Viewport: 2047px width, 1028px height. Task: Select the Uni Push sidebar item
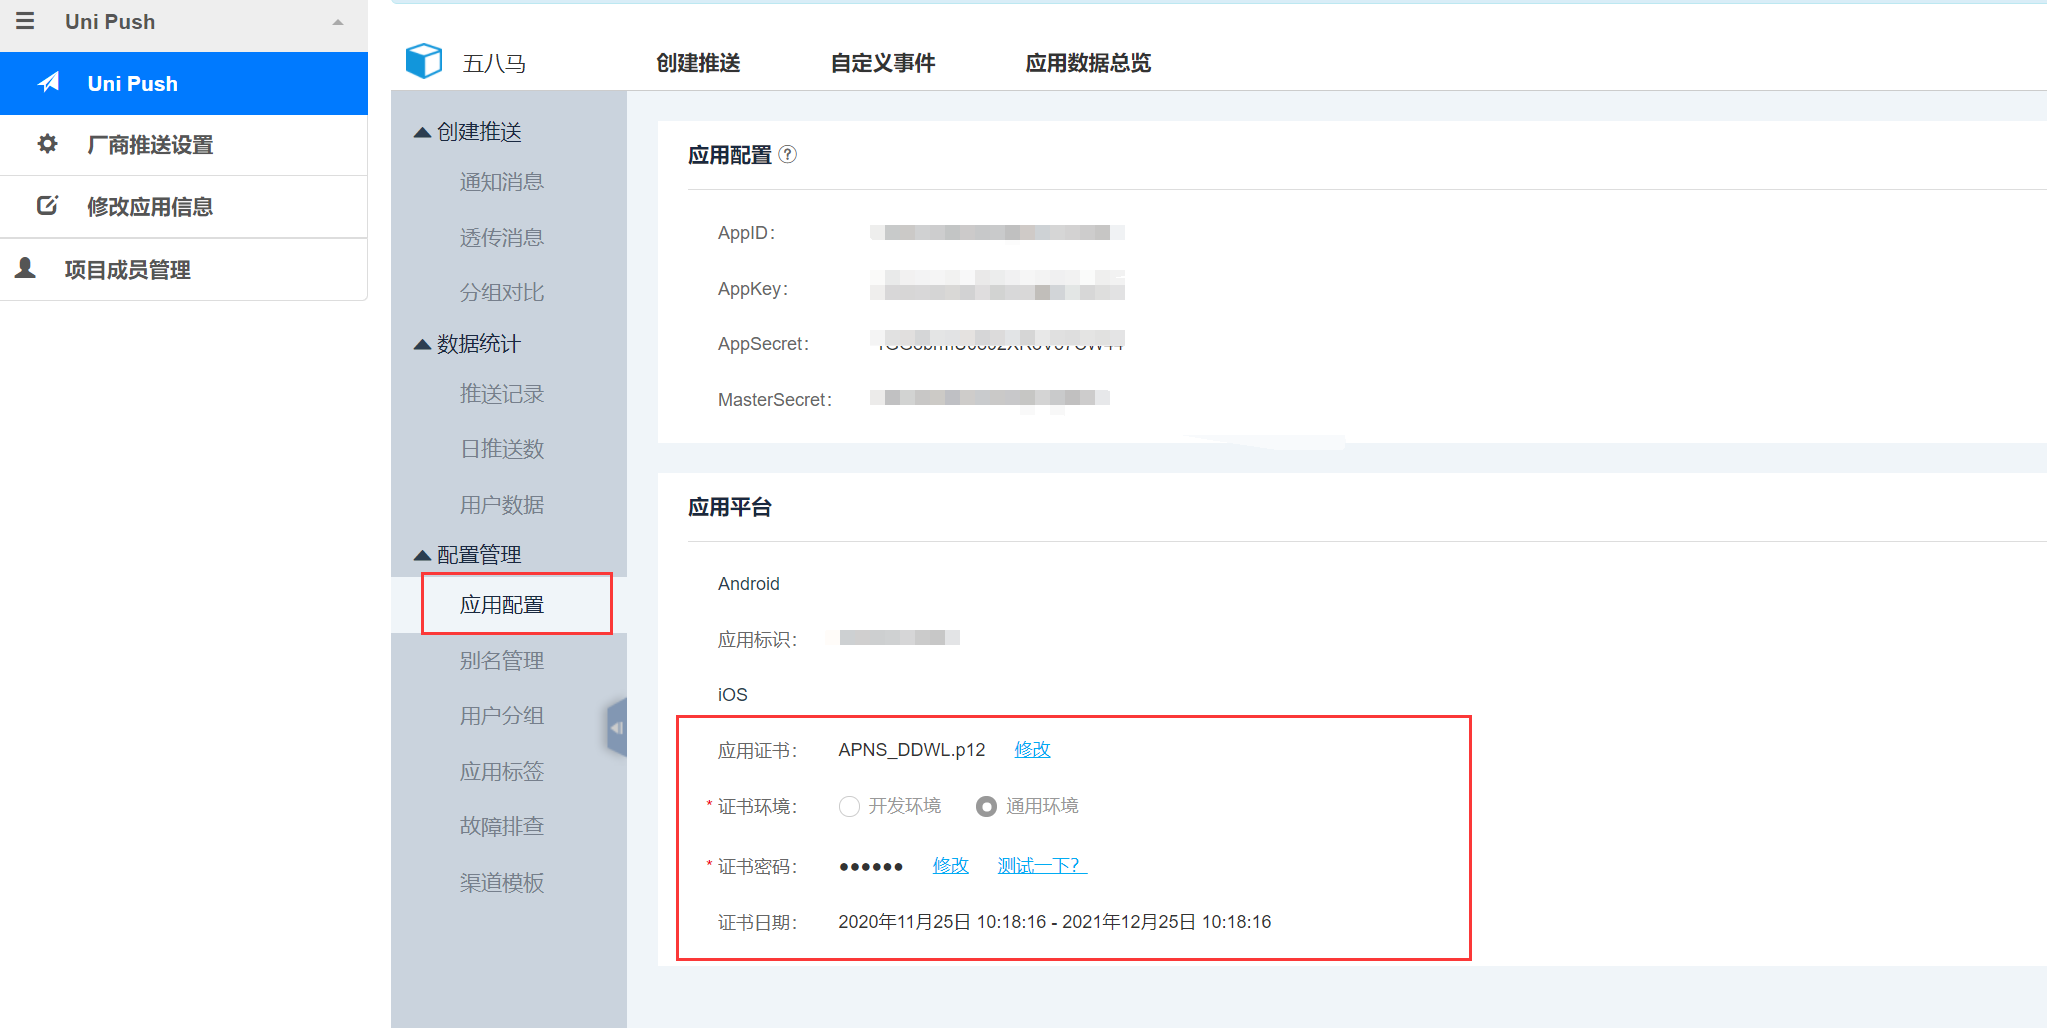coord(184,83)
